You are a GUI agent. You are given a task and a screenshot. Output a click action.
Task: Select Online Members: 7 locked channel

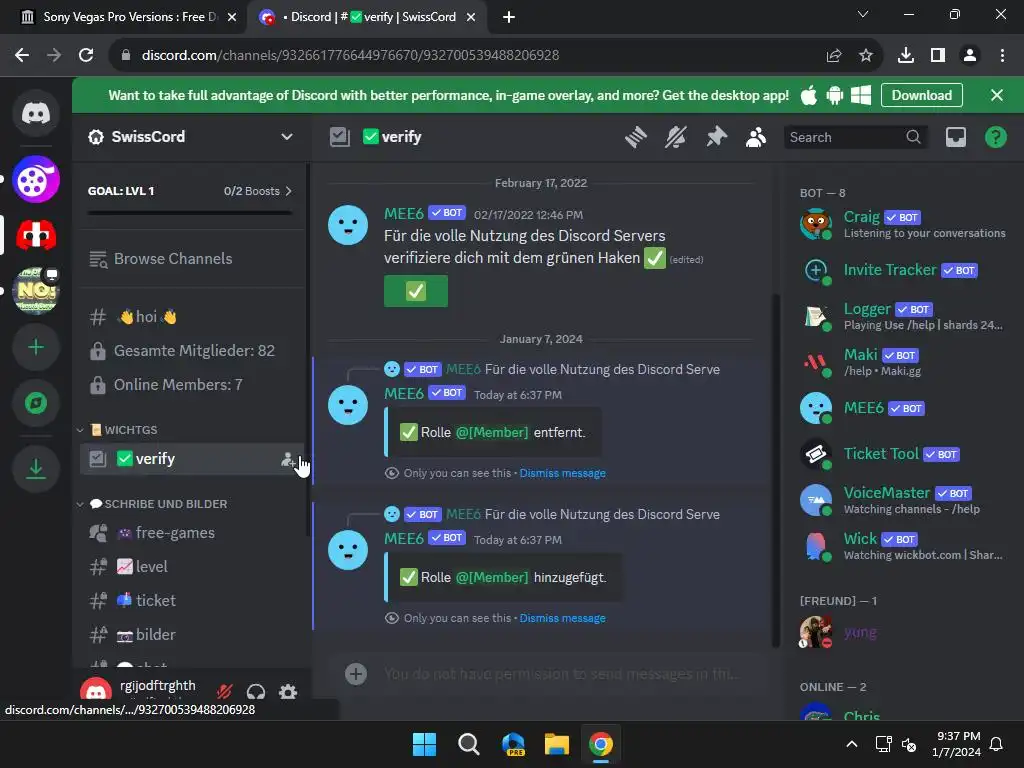tap(190, 385)
